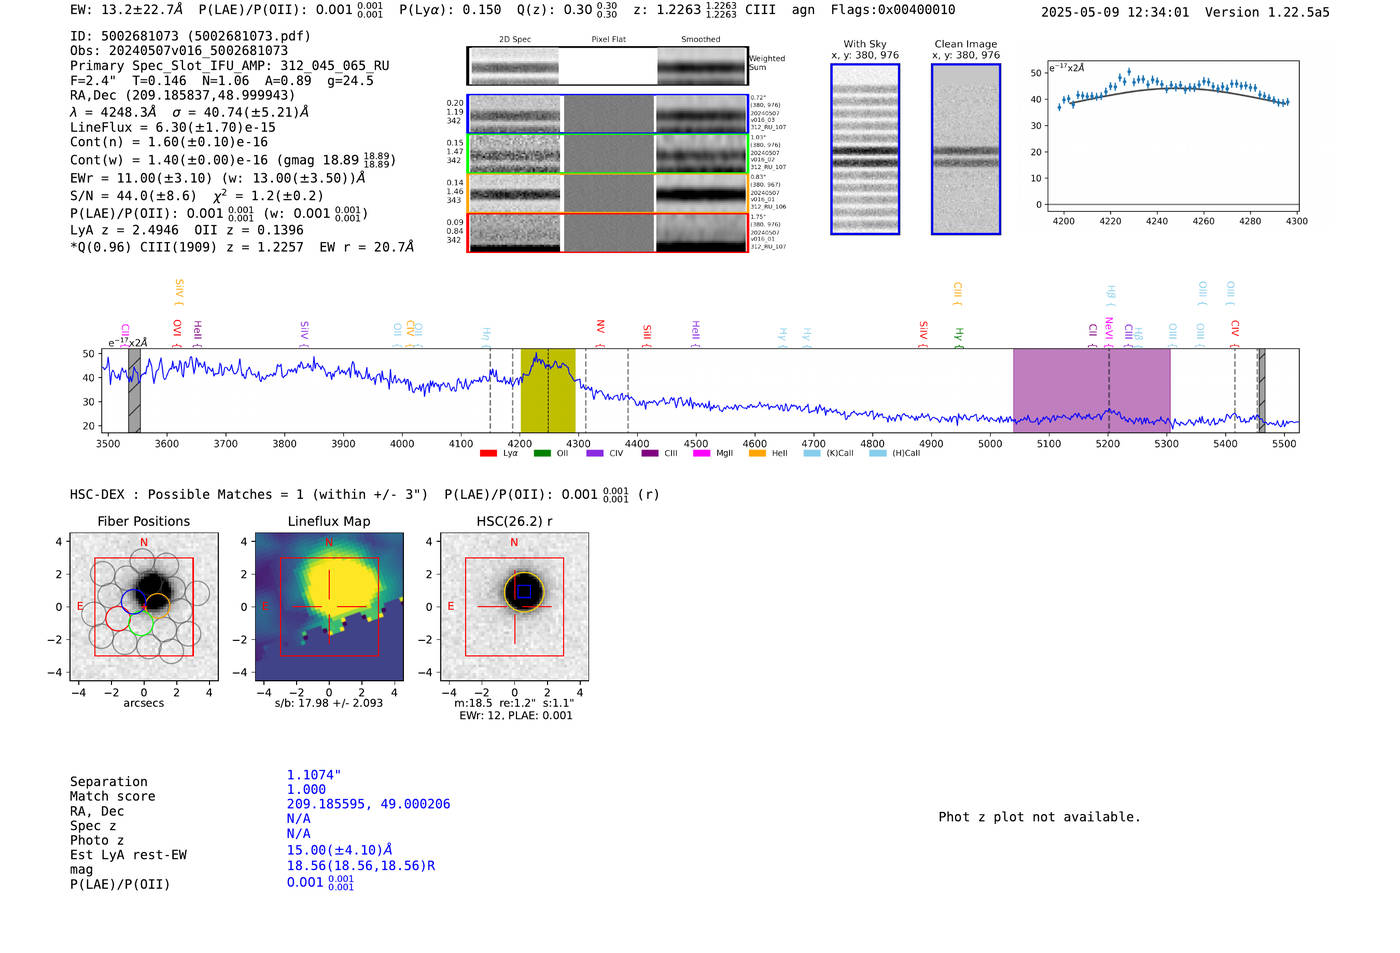The image size is (1400, 953).
Task: Click the Primary Spec_Slot_IFU_AMP line
Action: [x=230, y=66]
